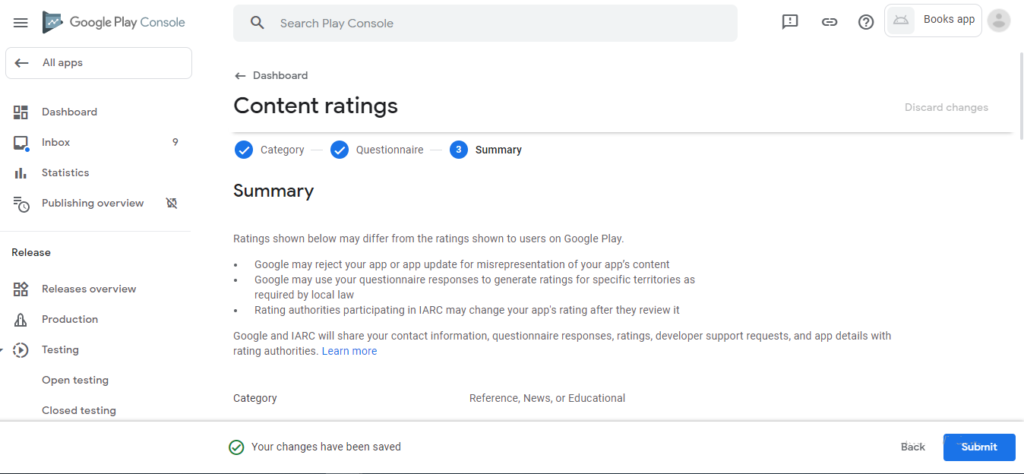
Task: Click the Google Play Console logo
Action: click(x=114, y=22)
